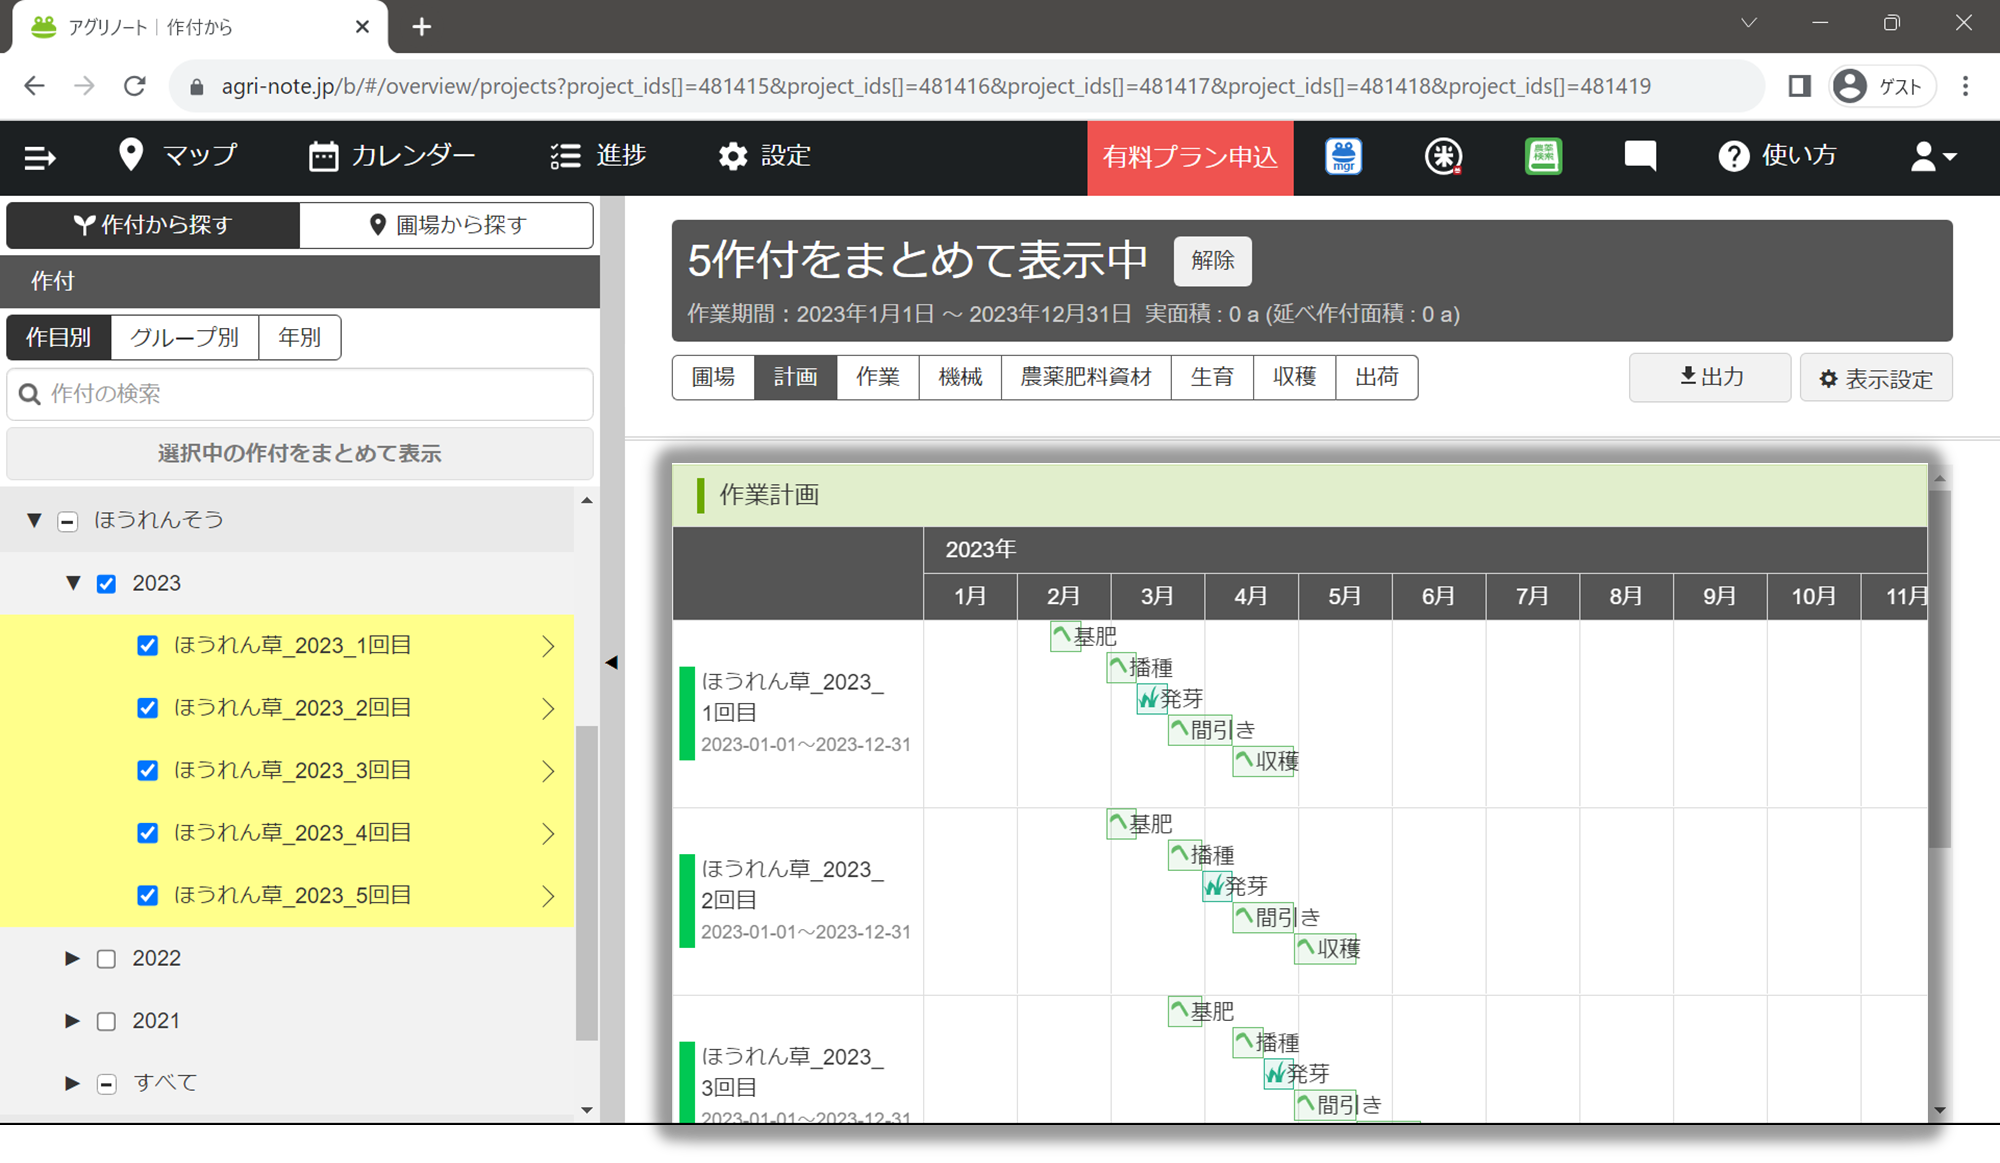Uncheck ほうれん草_2023_4回目 checkbox
The height and width of the screenshot is (1163, 2000).
[x=147, y=833]
